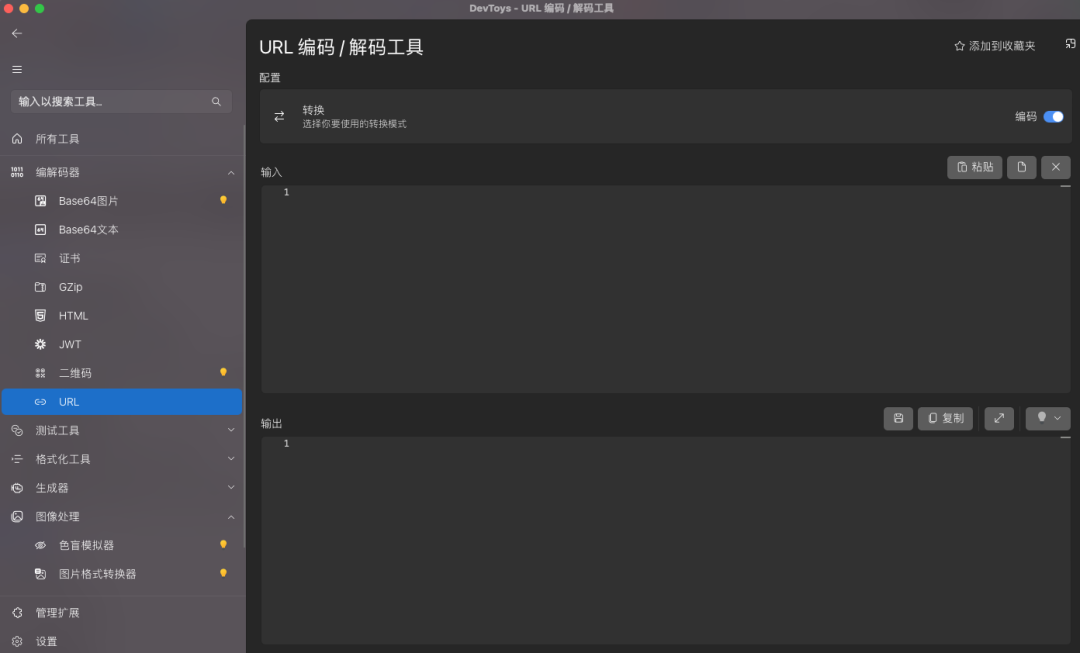
Task: Click the 生成器 icon
Action: click(x=17, y=488)
